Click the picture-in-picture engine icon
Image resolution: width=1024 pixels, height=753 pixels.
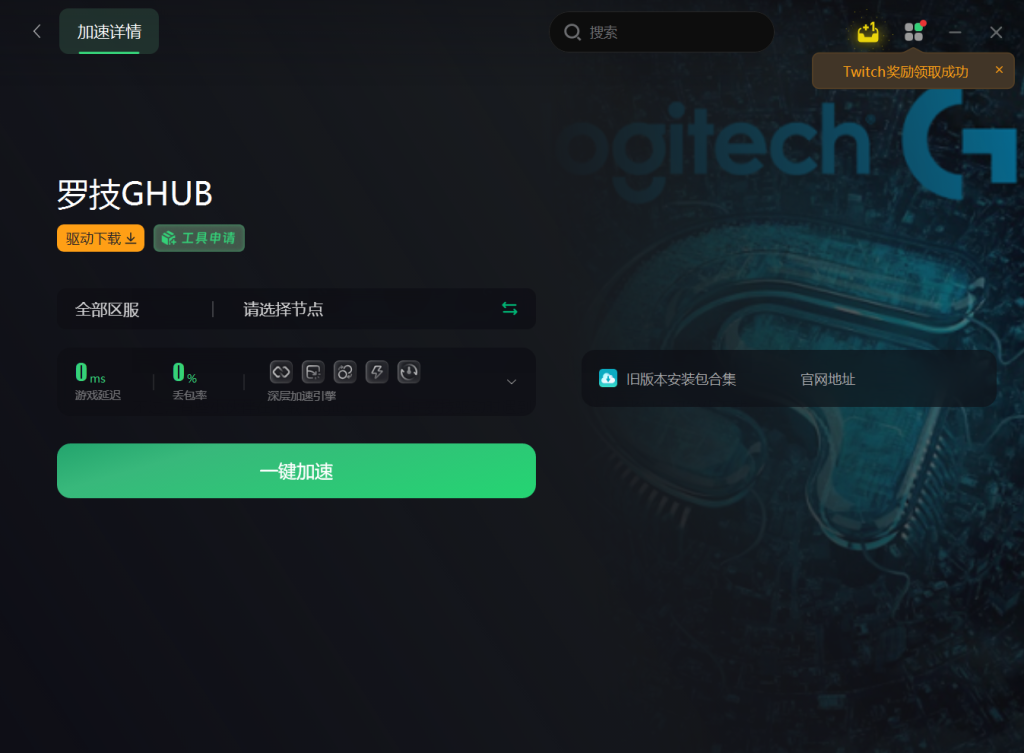(x=313, y=372)
